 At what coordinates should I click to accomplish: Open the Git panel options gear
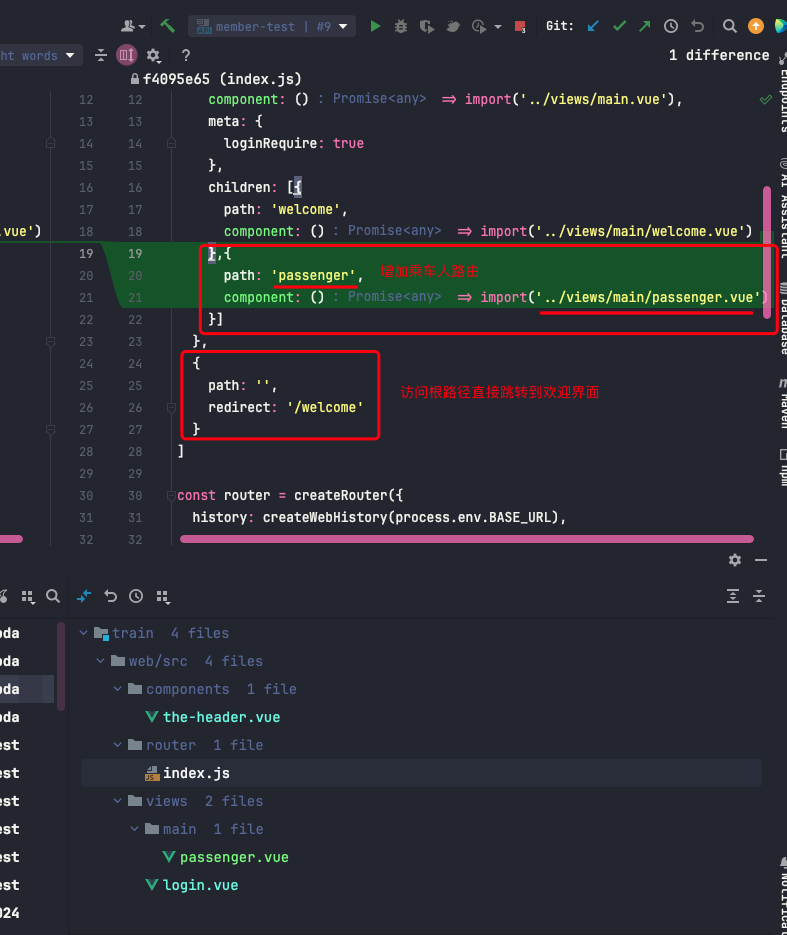point(735,560)
